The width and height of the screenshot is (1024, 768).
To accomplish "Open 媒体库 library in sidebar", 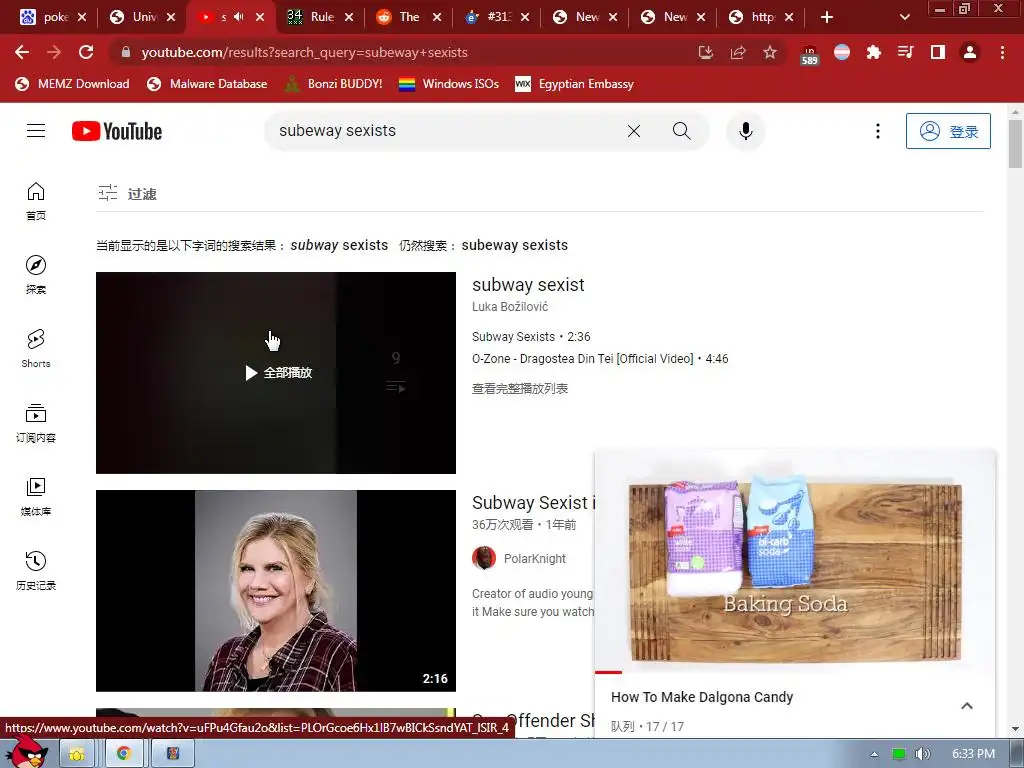I will tap(36, 497).
